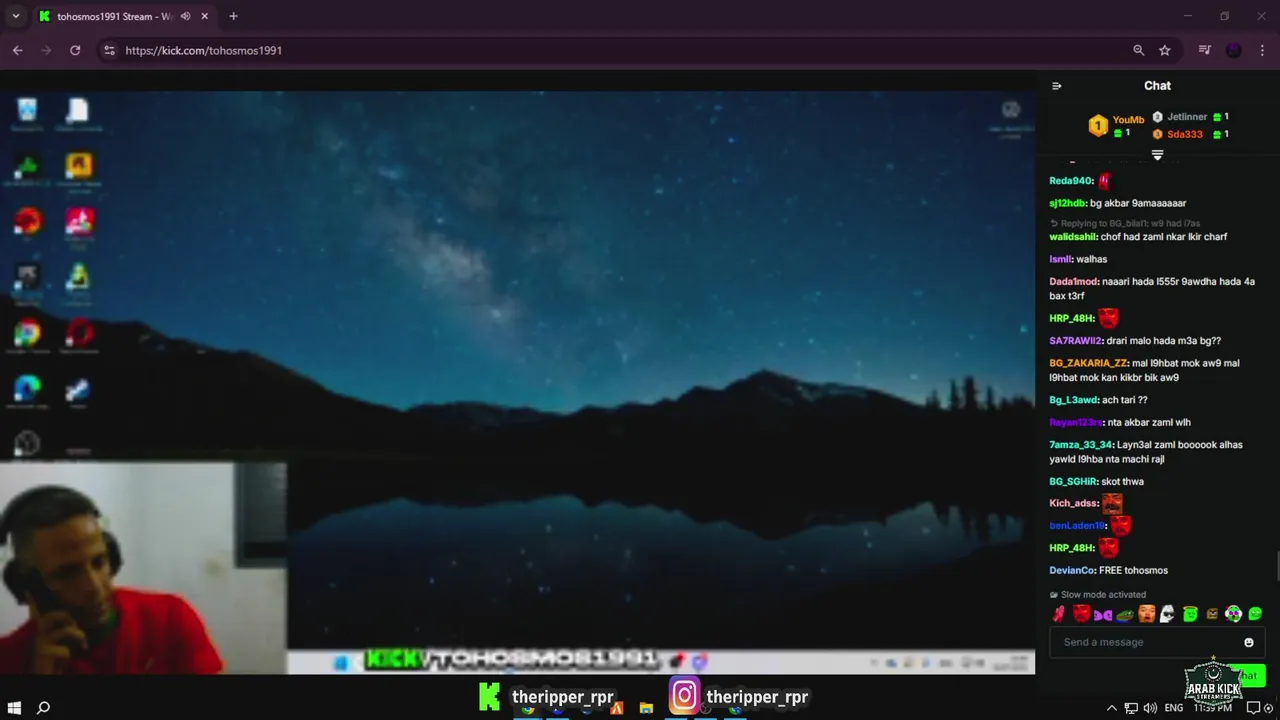Open the volume tray icon
The width and height of the screenshot is (1280, 720).
(x=1150, y=708)
